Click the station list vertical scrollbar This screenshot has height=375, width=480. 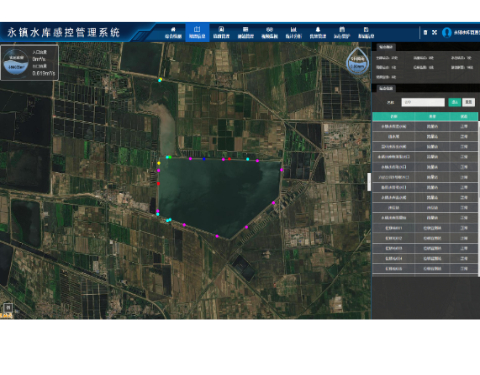click(x=479, y=197)
